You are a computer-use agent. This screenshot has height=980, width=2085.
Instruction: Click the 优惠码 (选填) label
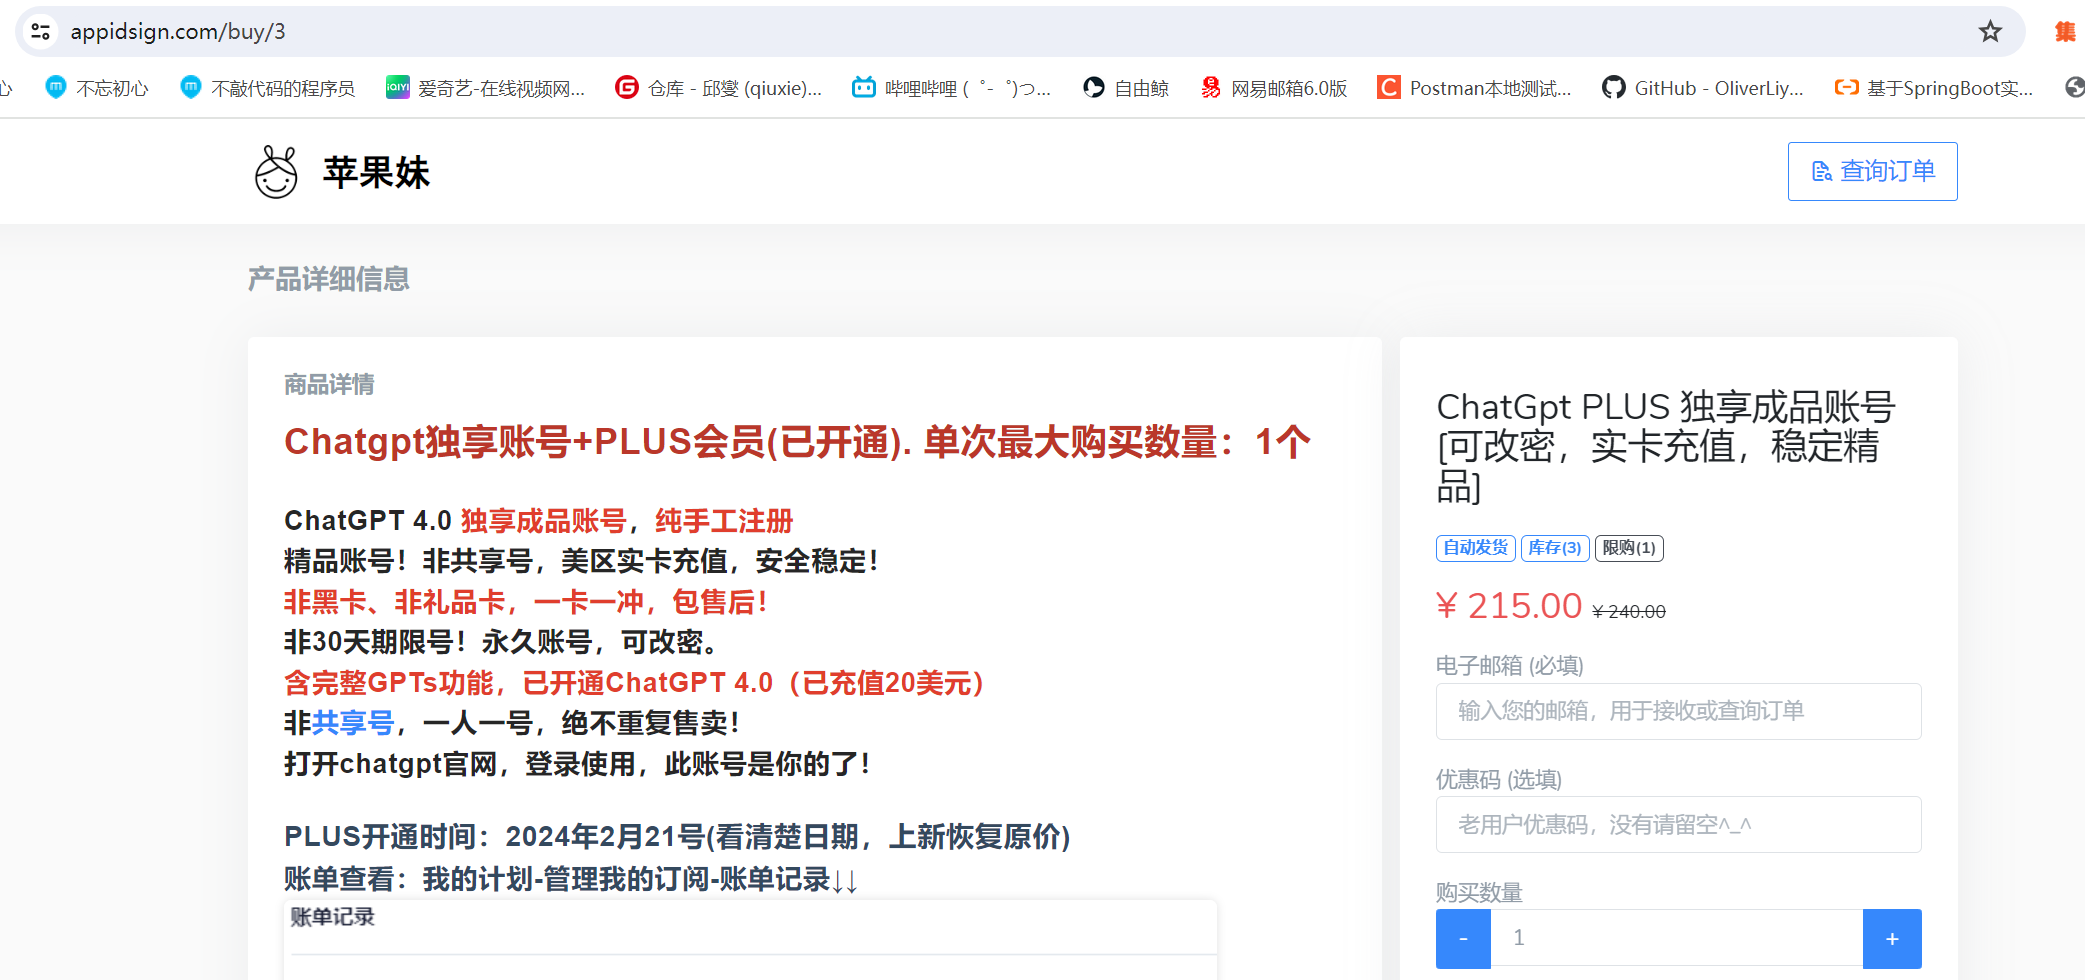click(1498, 779)
